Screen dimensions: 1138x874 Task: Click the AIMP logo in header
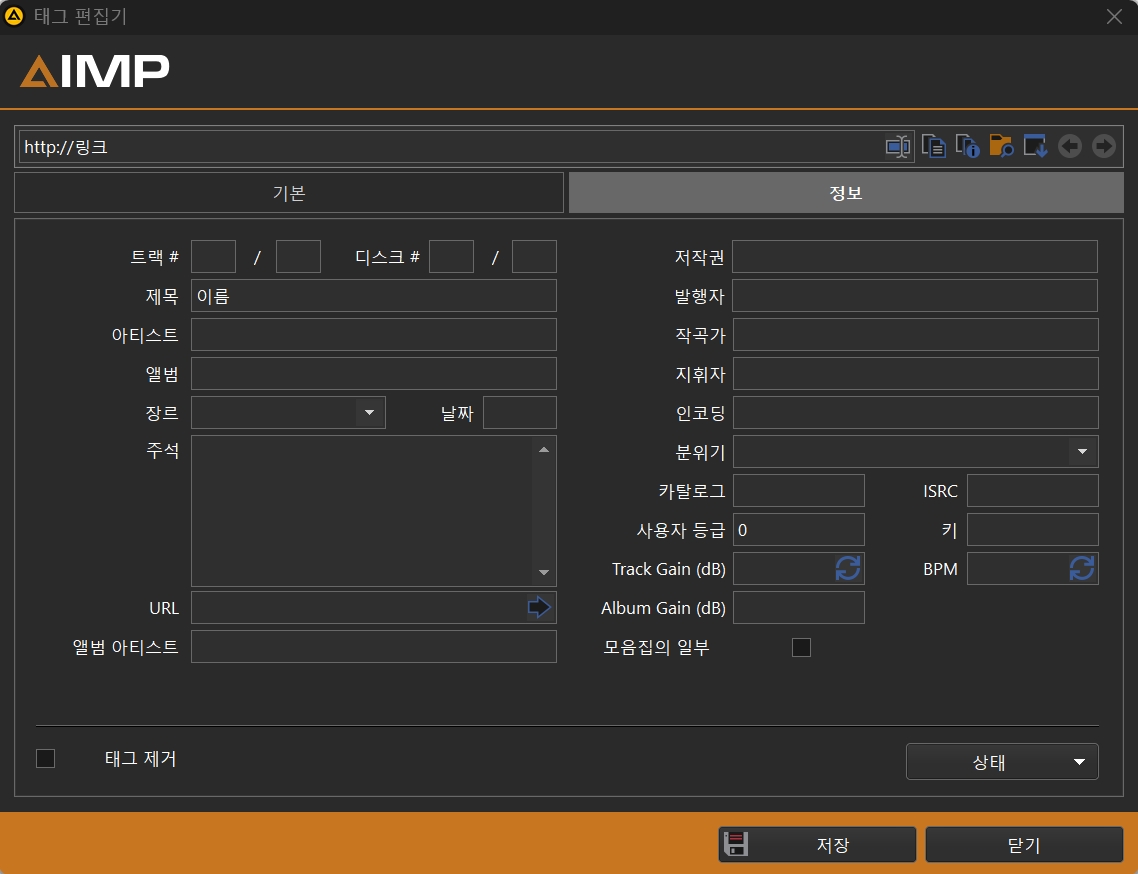tap(94, 71)
